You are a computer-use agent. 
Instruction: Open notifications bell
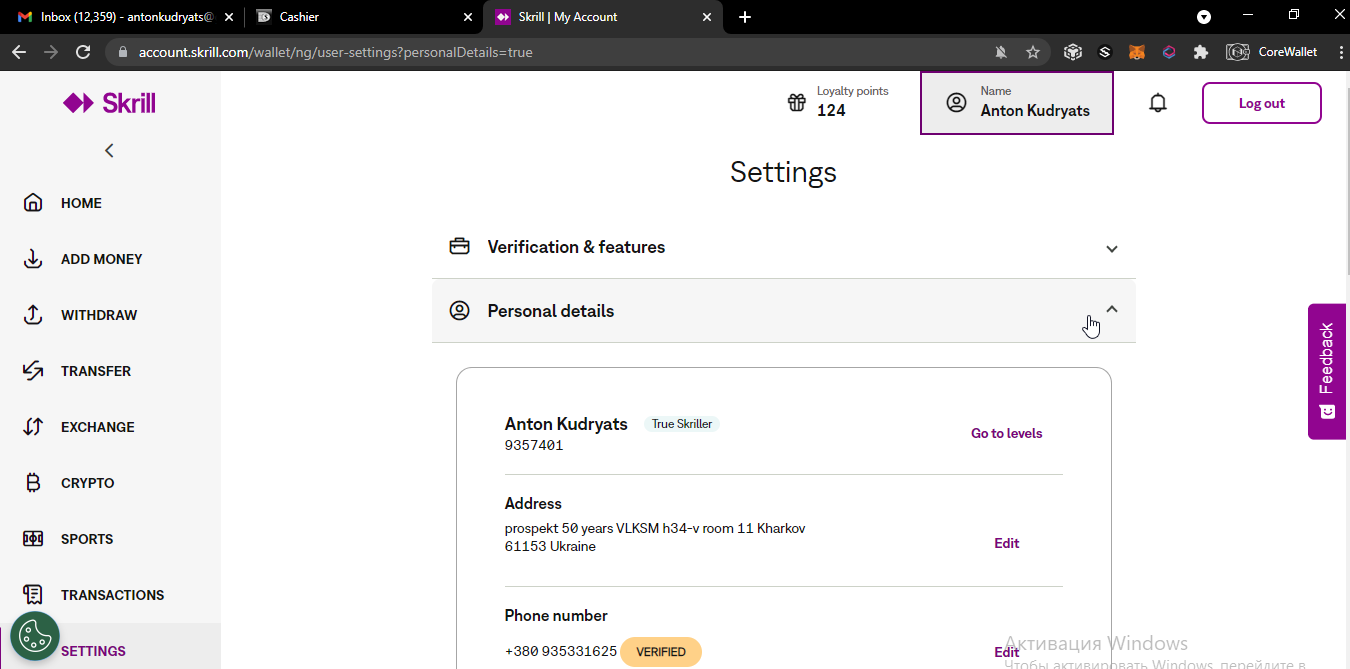coord(1158,103)
